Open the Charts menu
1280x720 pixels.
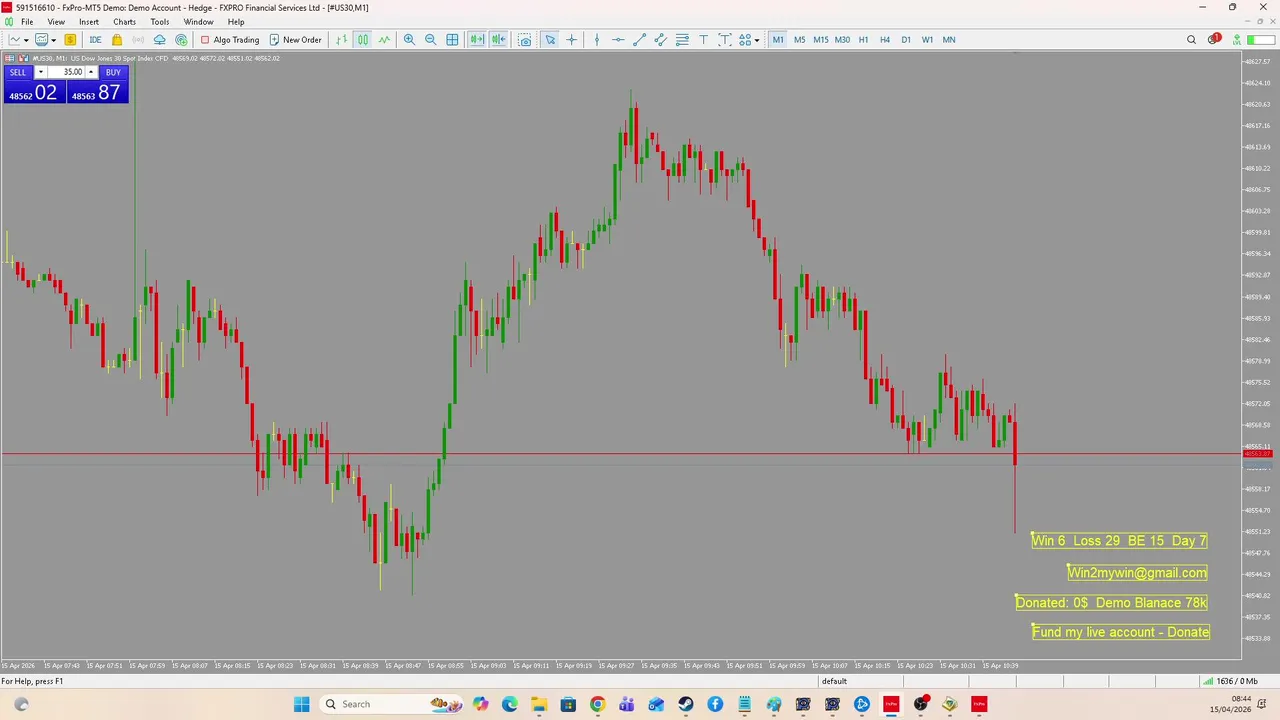pyautogui.click(x=124, y=22)
